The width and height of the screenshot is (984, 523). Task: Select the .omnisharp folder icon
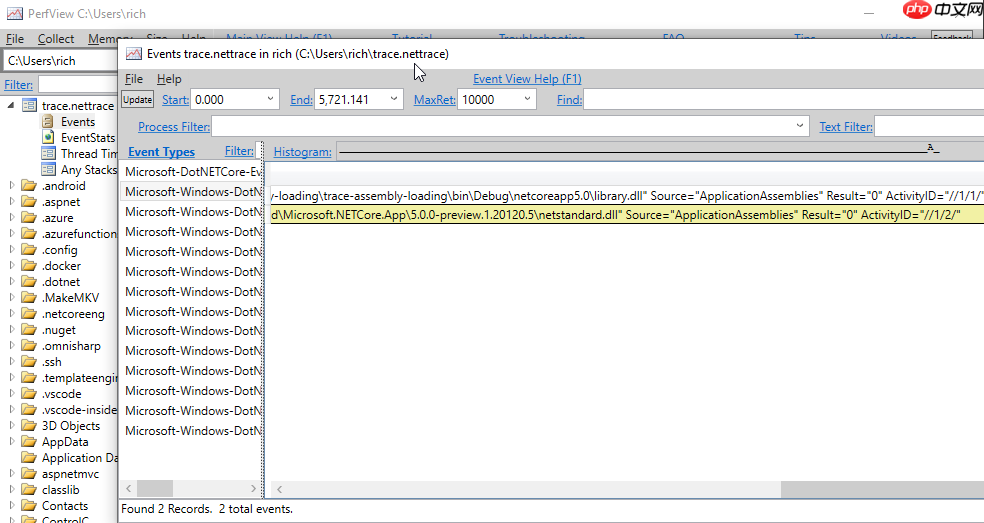pos(29,346)
